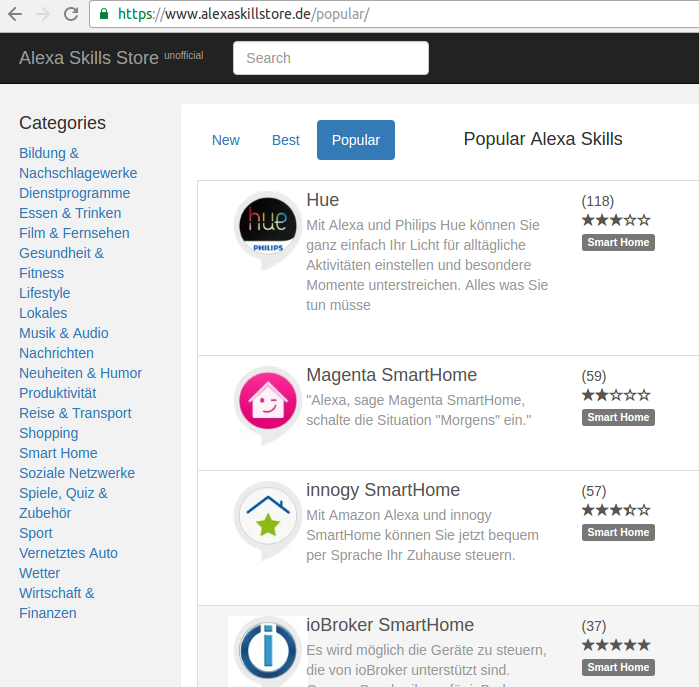Image resolution: width=699 pixels, height=687 pixels.
Task: Open the Lokales category
Action: pyautogui.click(x=43, y=313)
